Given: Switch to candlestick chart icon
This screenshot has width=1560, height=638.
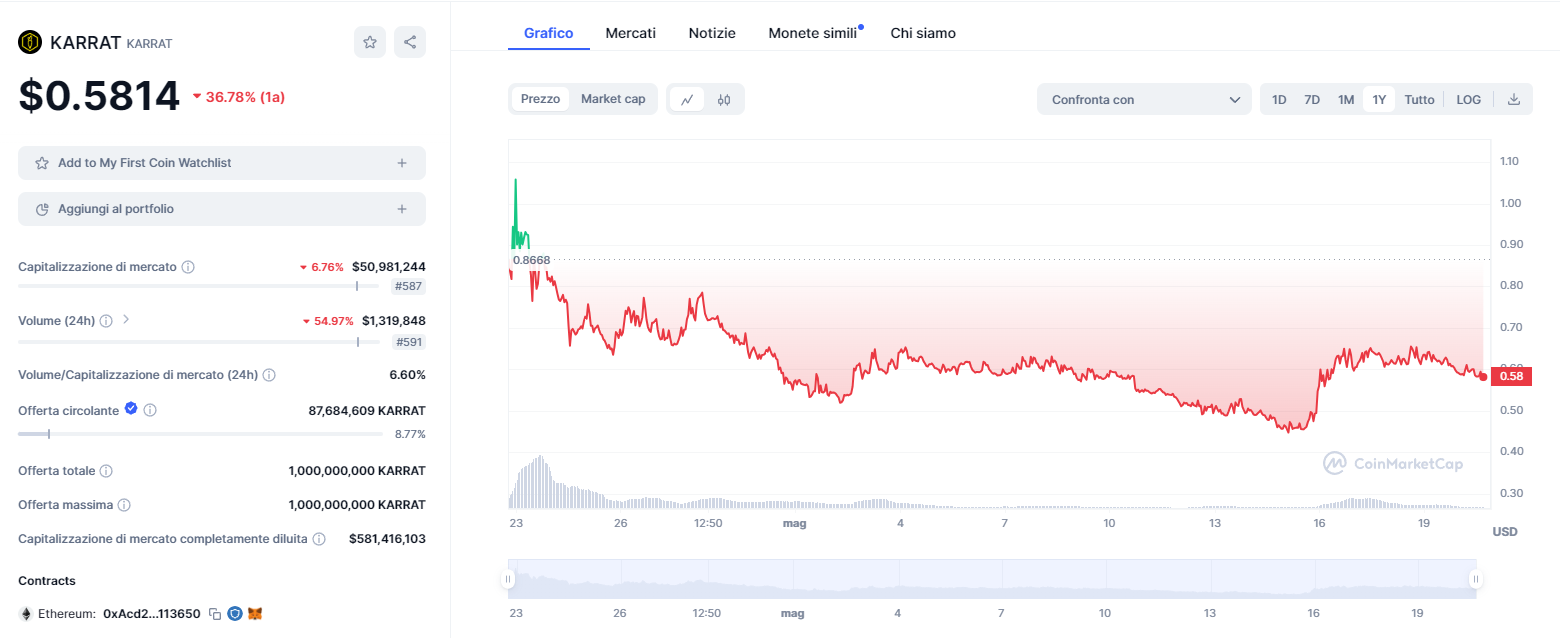Looking at the screenshot, I should coord(724,99).
